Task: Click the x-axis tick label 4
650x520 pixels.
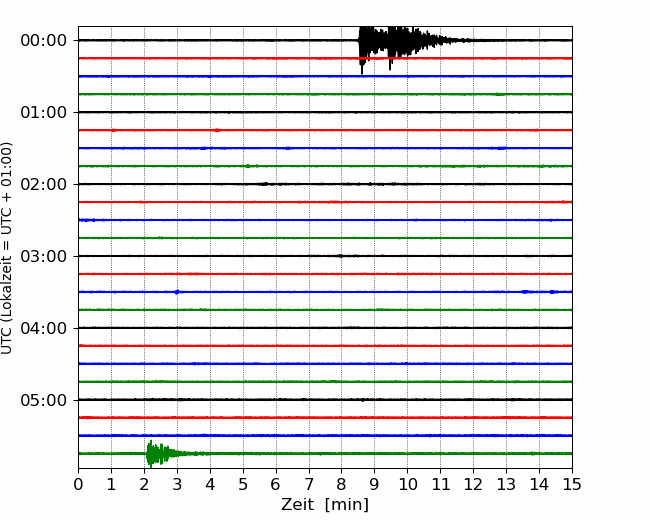Action: (x=210, y=484)
